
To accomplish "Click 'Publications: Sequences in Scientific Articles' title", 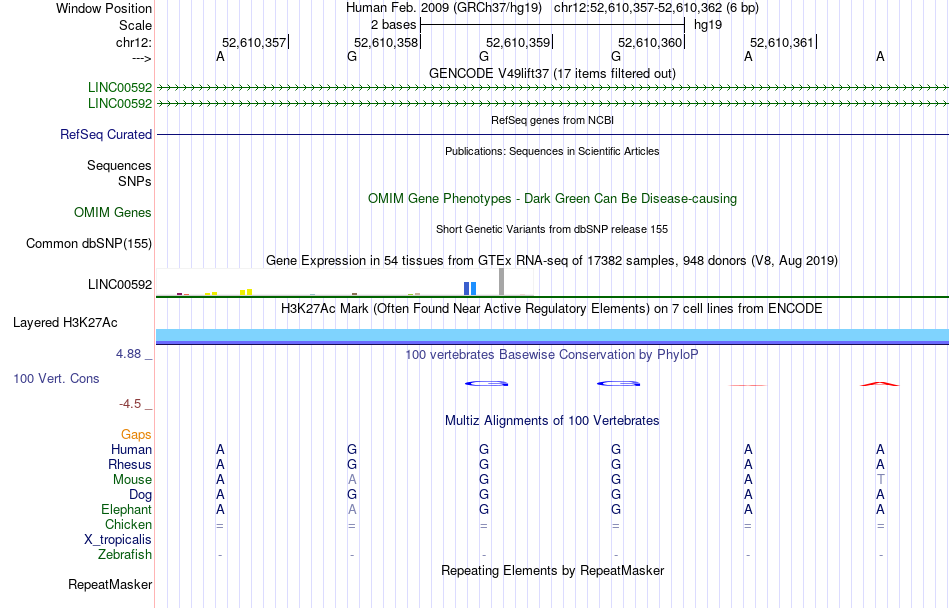I will (x=552, y=151).
